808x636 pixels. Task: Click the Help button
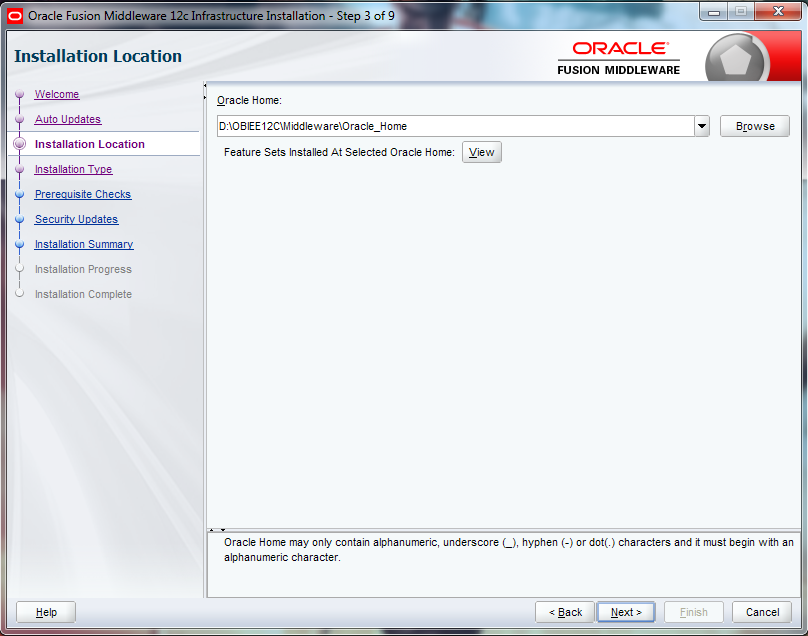[x=46, y=612]
